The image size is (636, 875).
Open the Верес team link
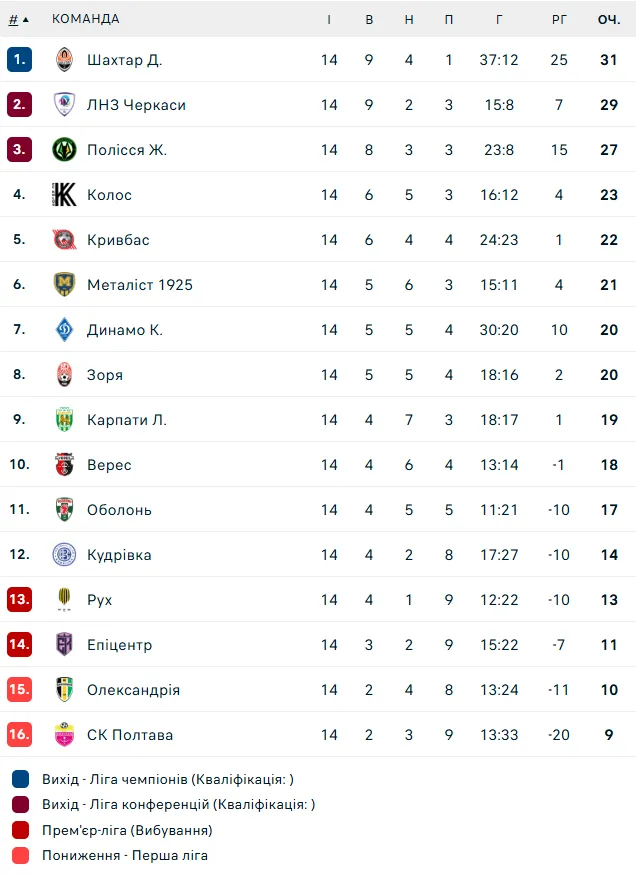tap(109, 465)
